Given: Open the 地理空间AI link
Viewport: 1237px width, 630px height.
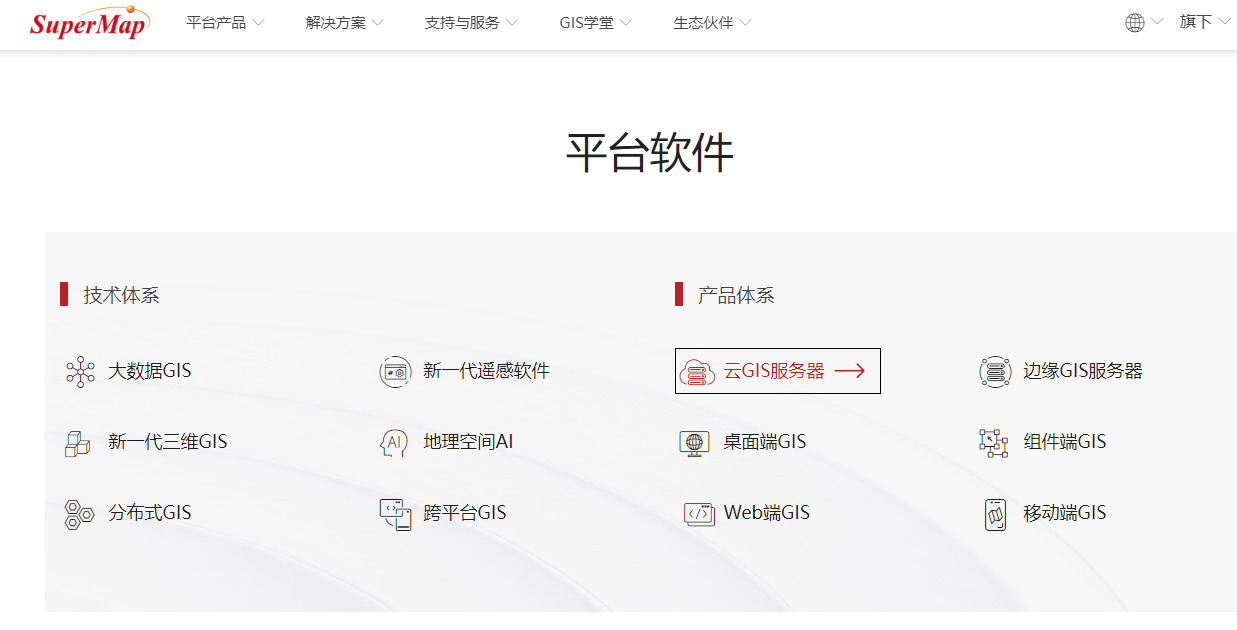Looking at the screenshot, I should (468, 442).
